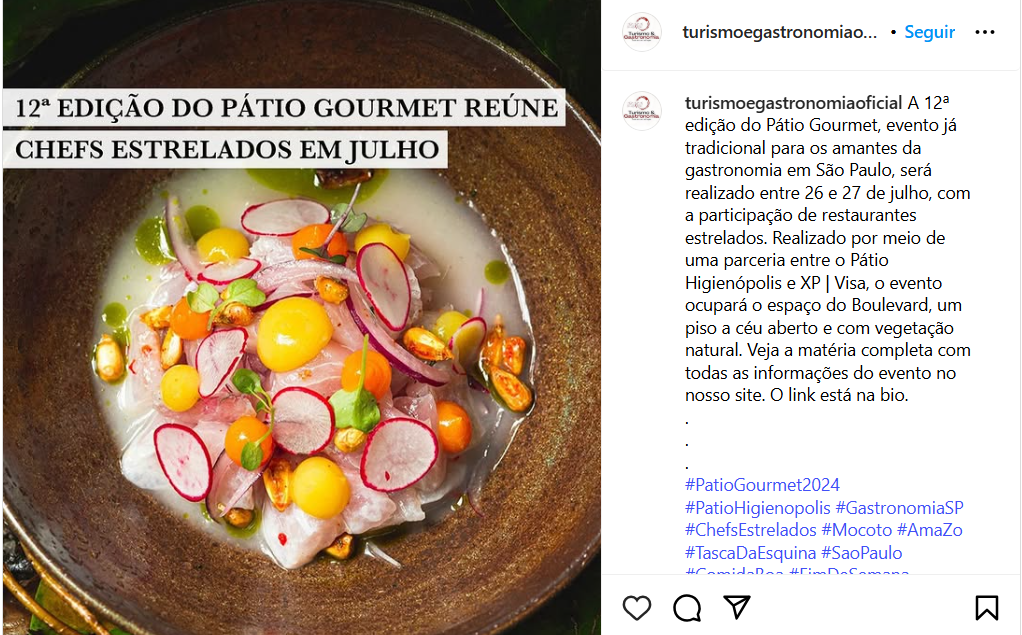Open the profile avatar in post header
1022x635 pixels.
coord(642,32)
